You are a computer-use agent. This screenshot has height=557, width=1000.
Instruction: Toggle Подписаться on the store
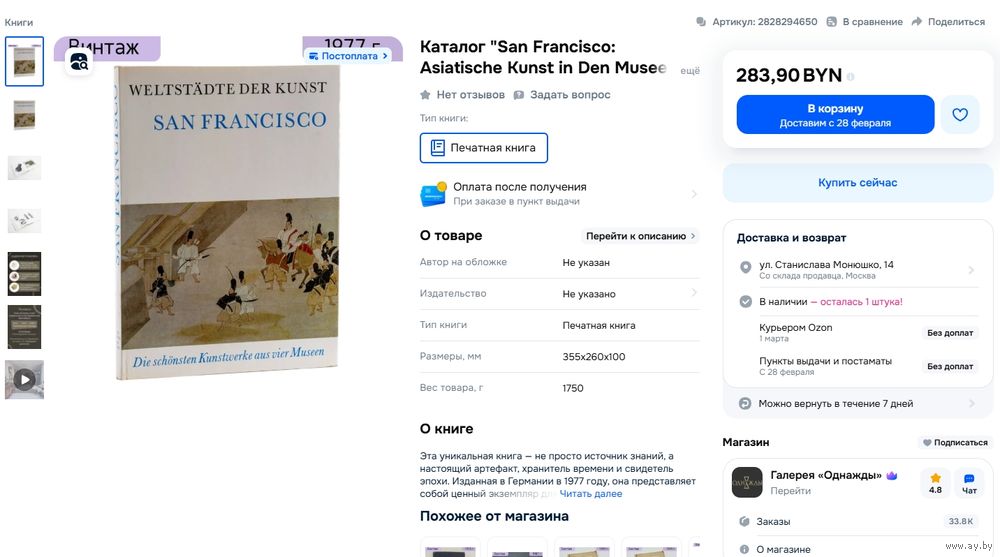pos(955,442)
